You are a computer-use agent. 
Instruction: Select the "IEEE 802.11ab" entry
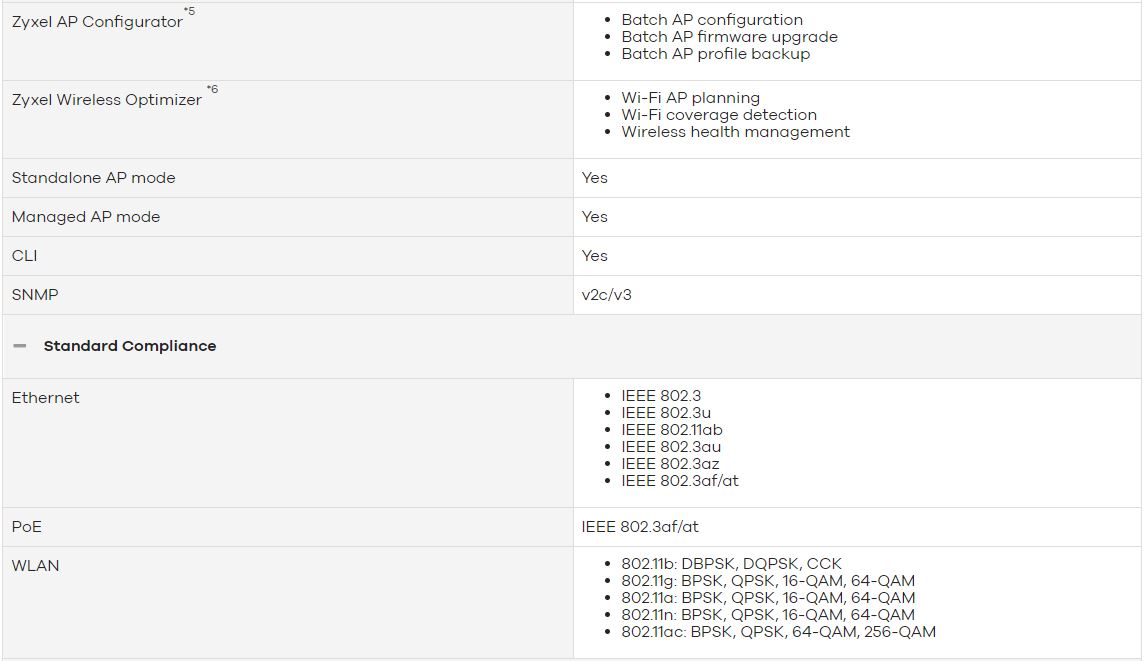point(672,430)
